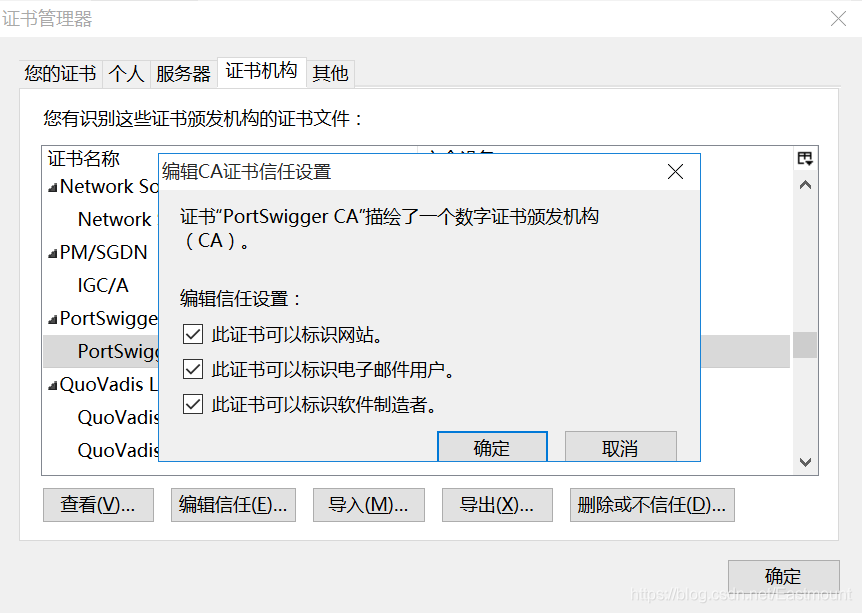The width and height of the screenshot is (862, 613).
Task: Click the 导出(X)... button
Action: click(x=497, y=505)
